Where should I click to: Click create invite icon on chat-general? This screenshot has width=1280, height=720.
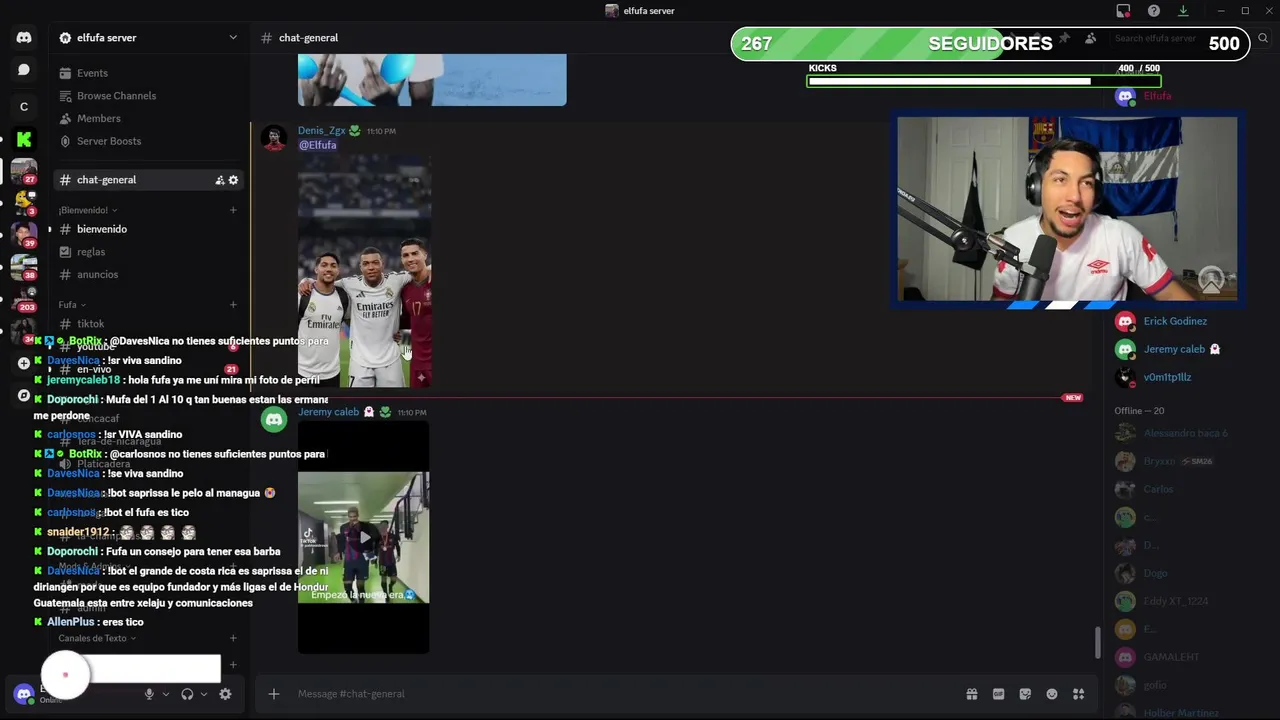220,180
